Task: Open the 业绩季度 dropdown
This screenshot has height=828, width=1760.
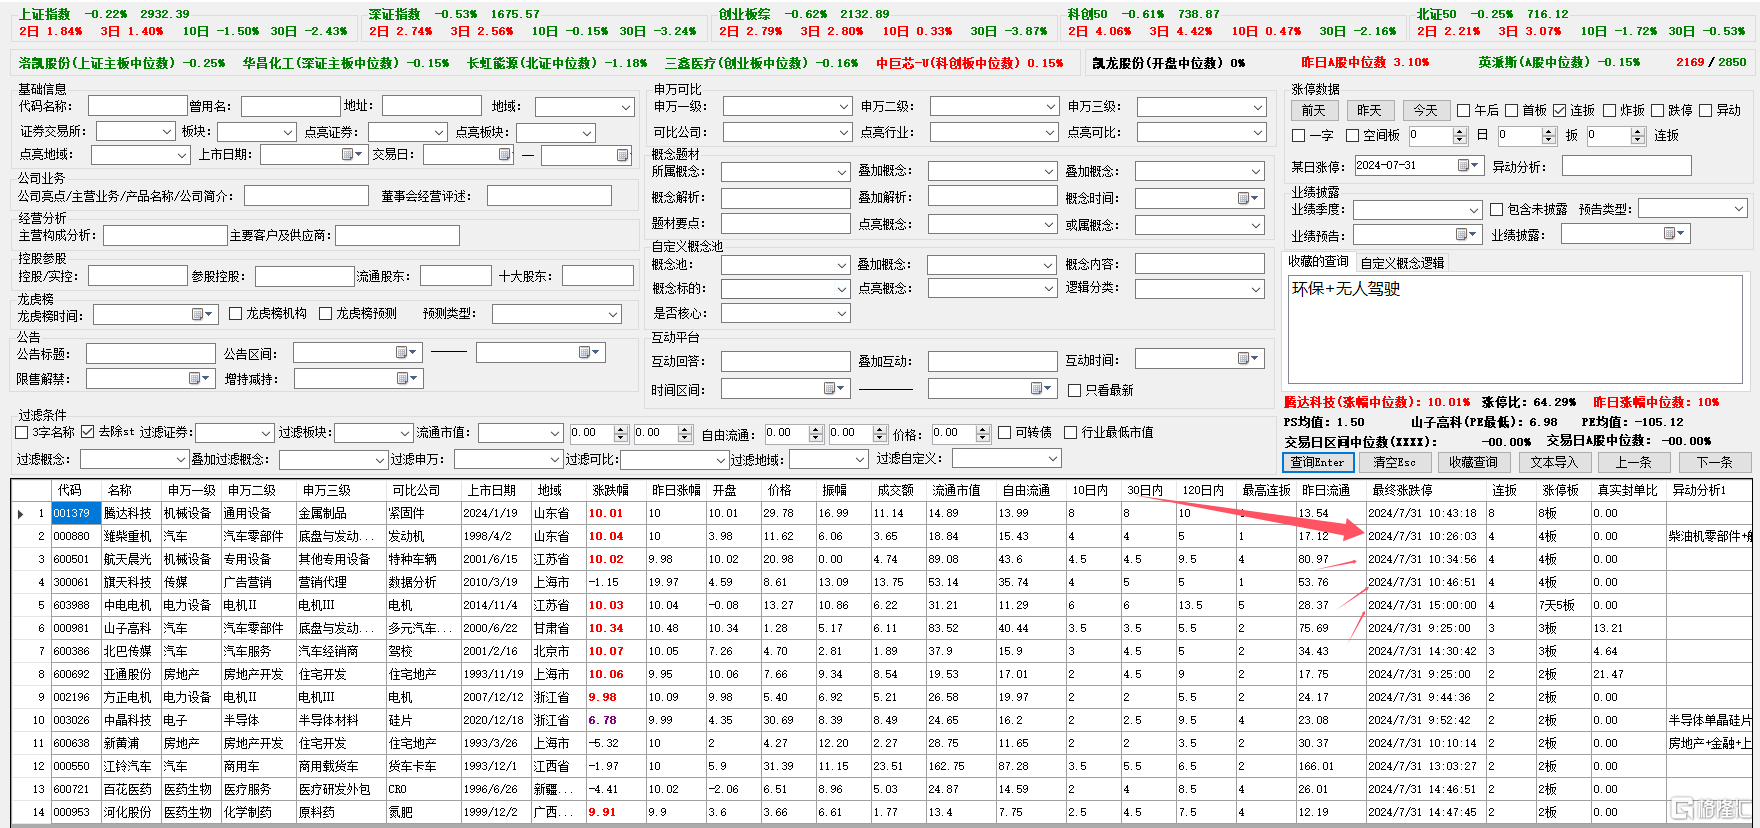Action: tap(1473, 210)
